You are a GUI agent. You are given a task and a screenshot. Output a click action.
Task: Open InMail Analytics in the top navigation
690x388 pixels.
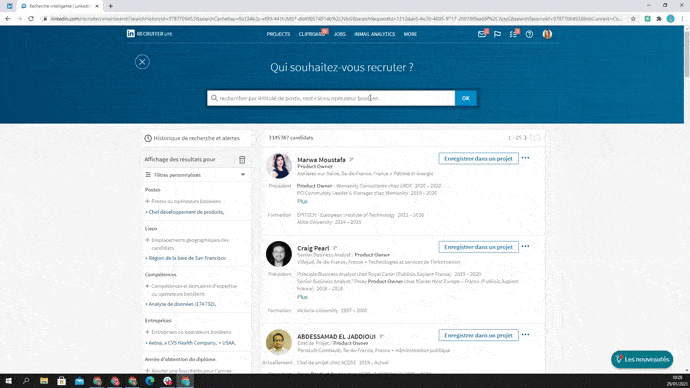click(x=374, y=34)
